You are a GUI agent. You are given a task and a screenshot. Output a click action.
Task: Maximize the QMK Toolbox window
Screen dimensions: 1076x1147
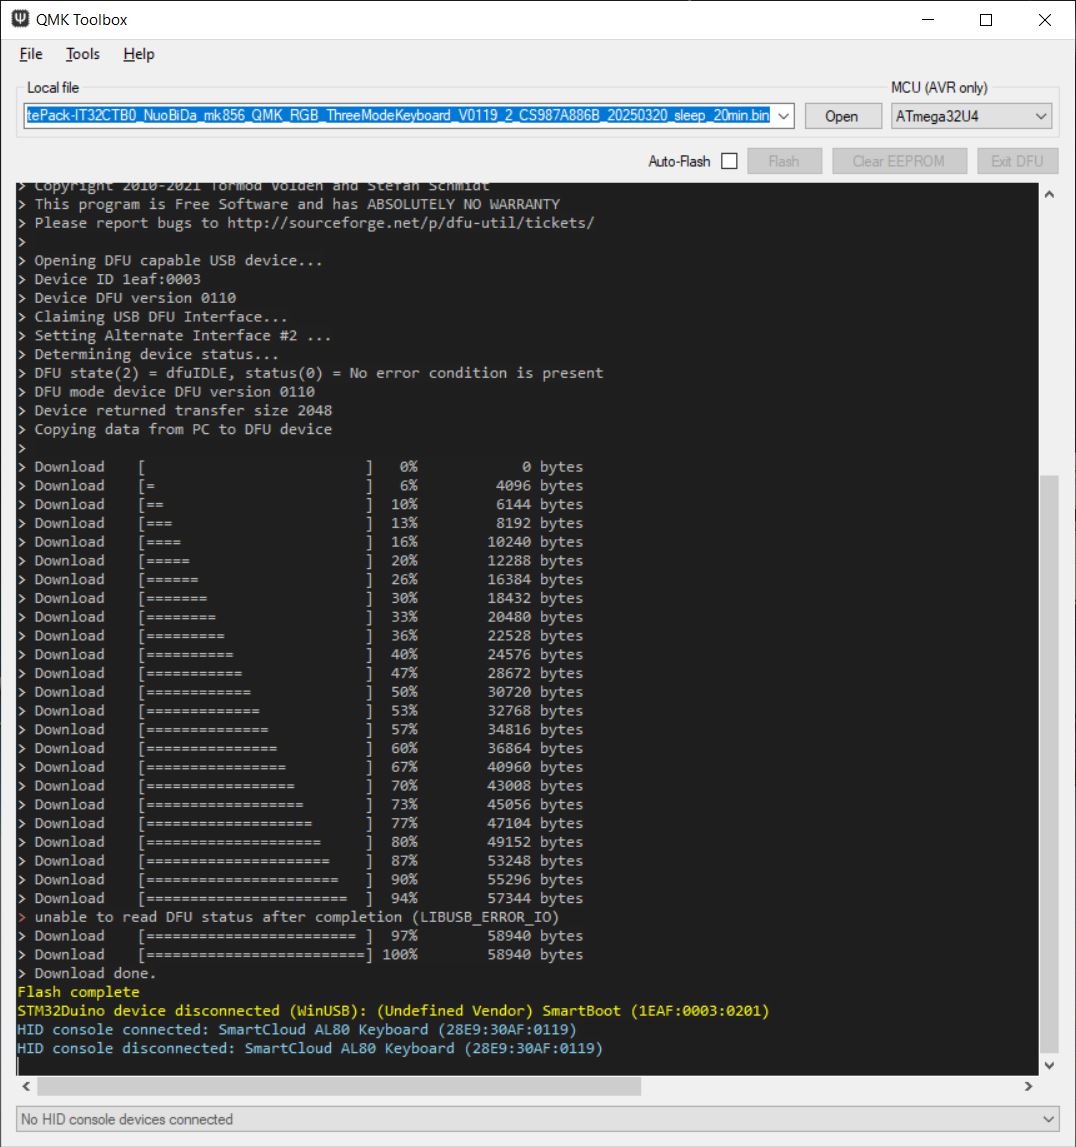coord(986,20)
